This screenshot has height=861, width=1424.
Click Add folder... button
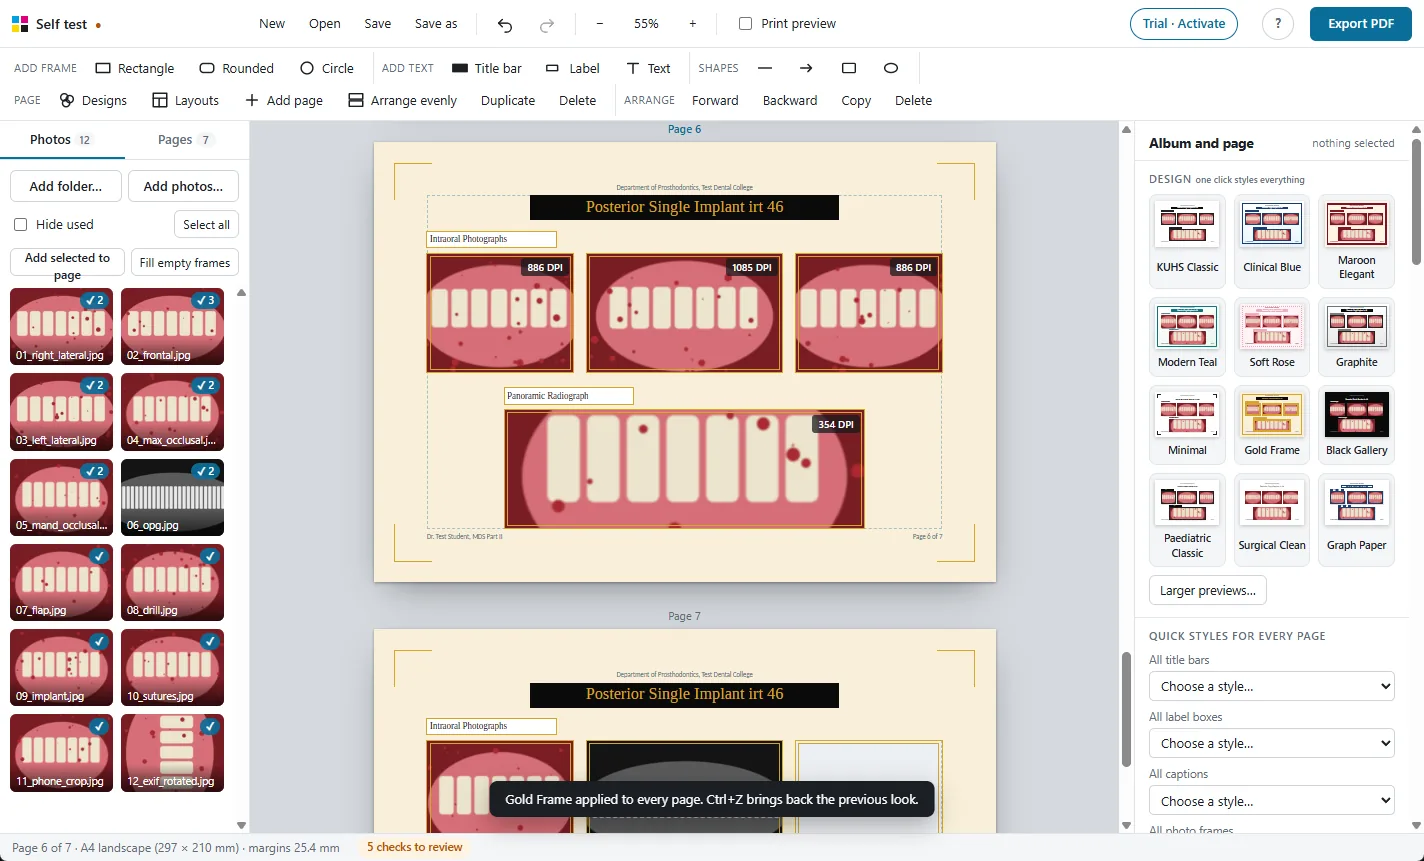pyautogui.click(x=66, y=186)
